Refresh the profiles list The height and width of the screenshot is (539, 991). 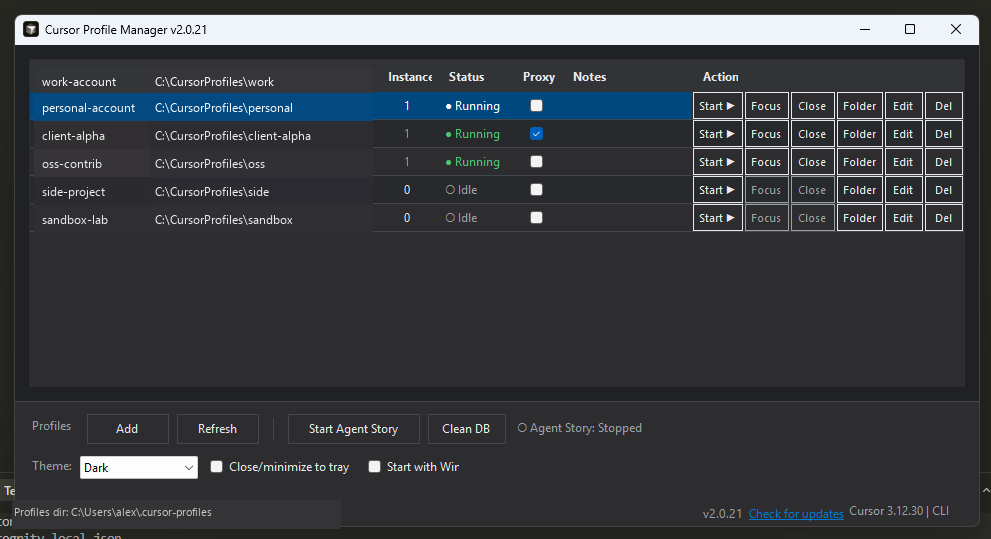[217, 429]
